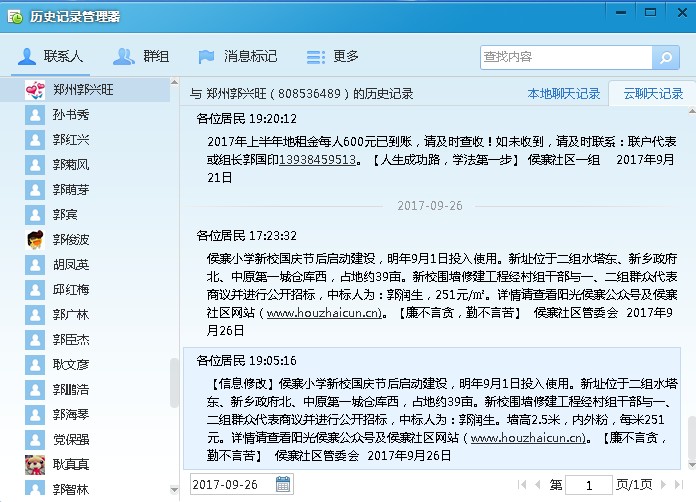Click the cartoon avatar of 郭俊波
This screenshot has height=502, width=696.
pos(35,240)
